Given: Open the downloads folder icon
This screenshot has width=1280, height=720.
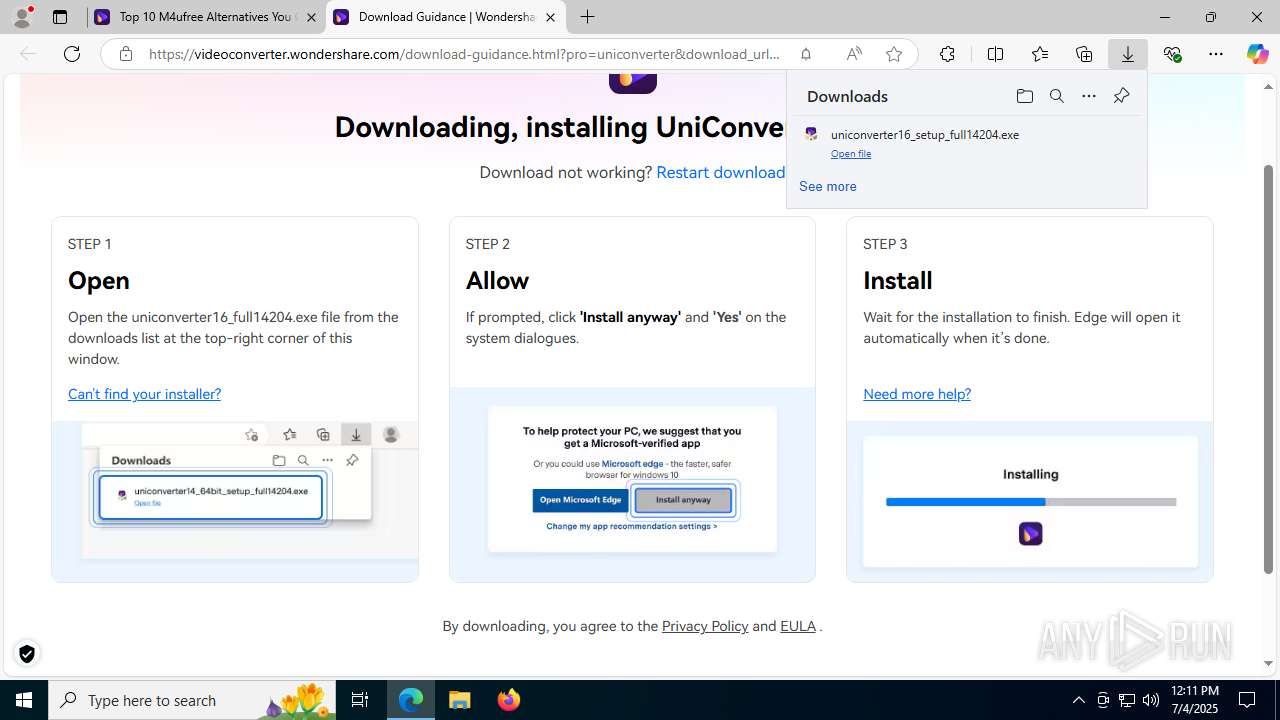Looking at the screenshot, I should click(1025, 96).
